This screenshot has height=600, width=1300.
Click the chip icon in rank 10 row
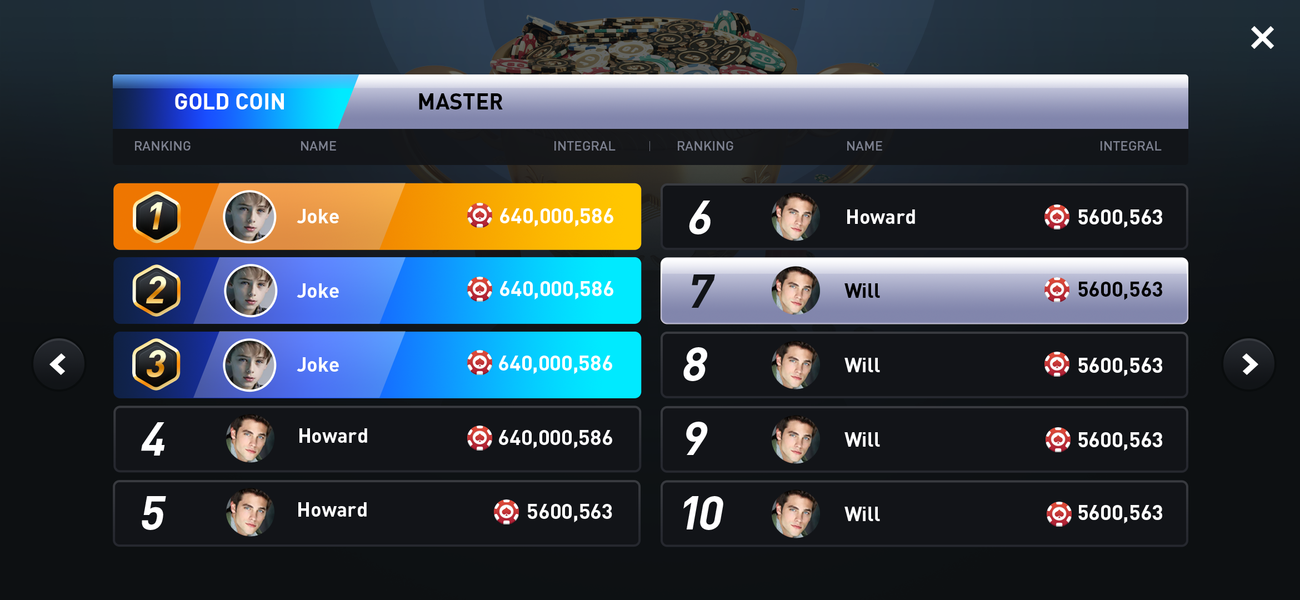1058,514
